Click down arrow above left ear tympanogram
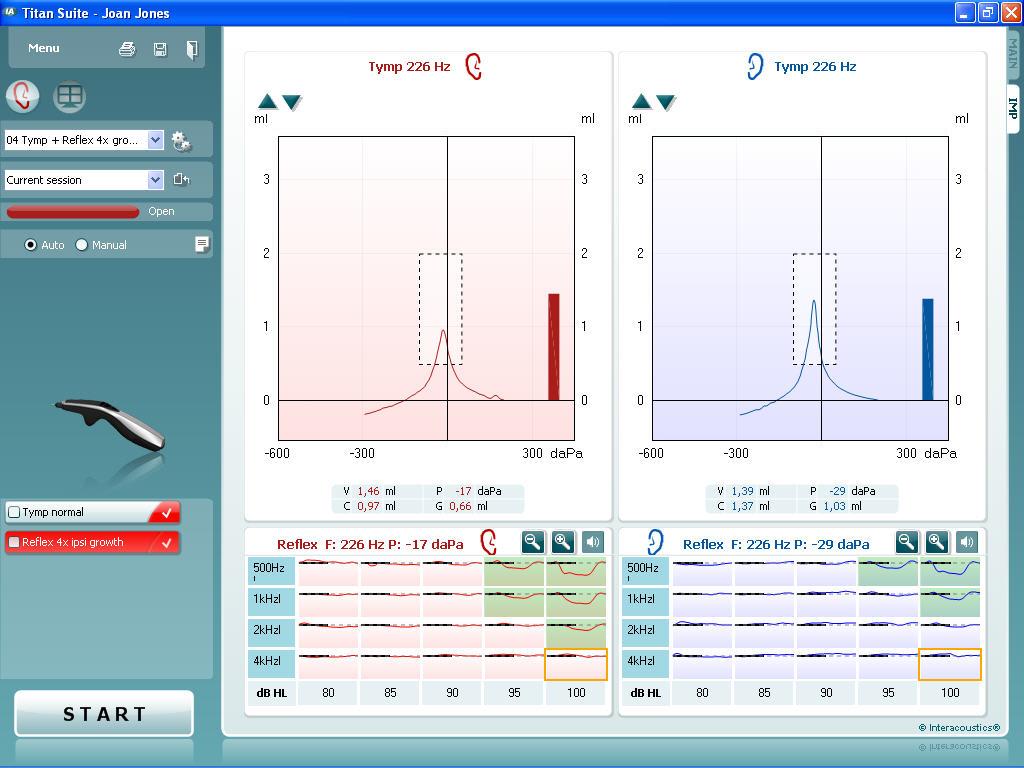Image resolution: width=1024 pixels, height=768 pixels. click(665, 102)
